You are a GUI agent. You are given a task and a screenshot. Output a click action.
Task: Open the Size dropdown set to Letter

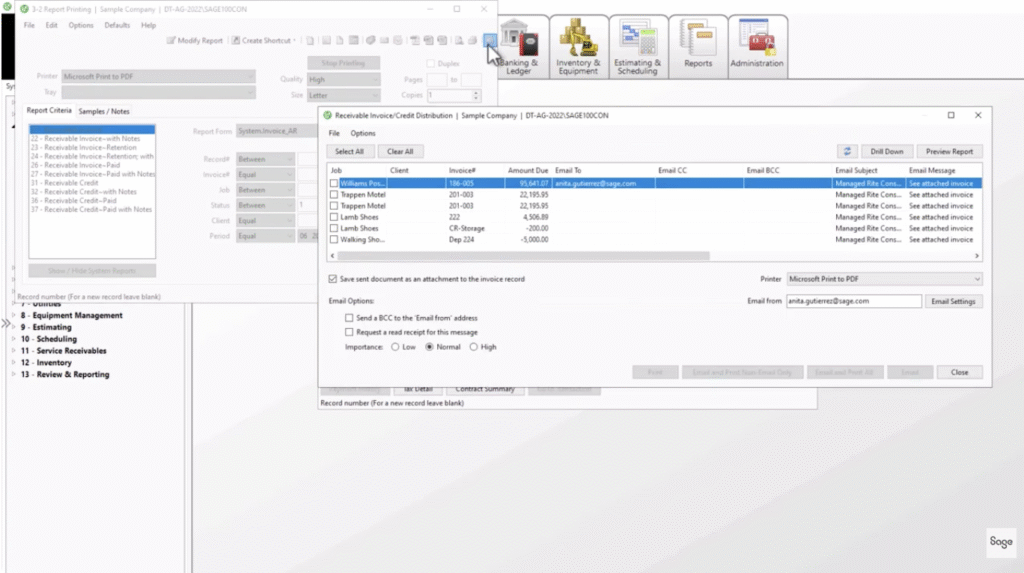[x=344, y=95]
